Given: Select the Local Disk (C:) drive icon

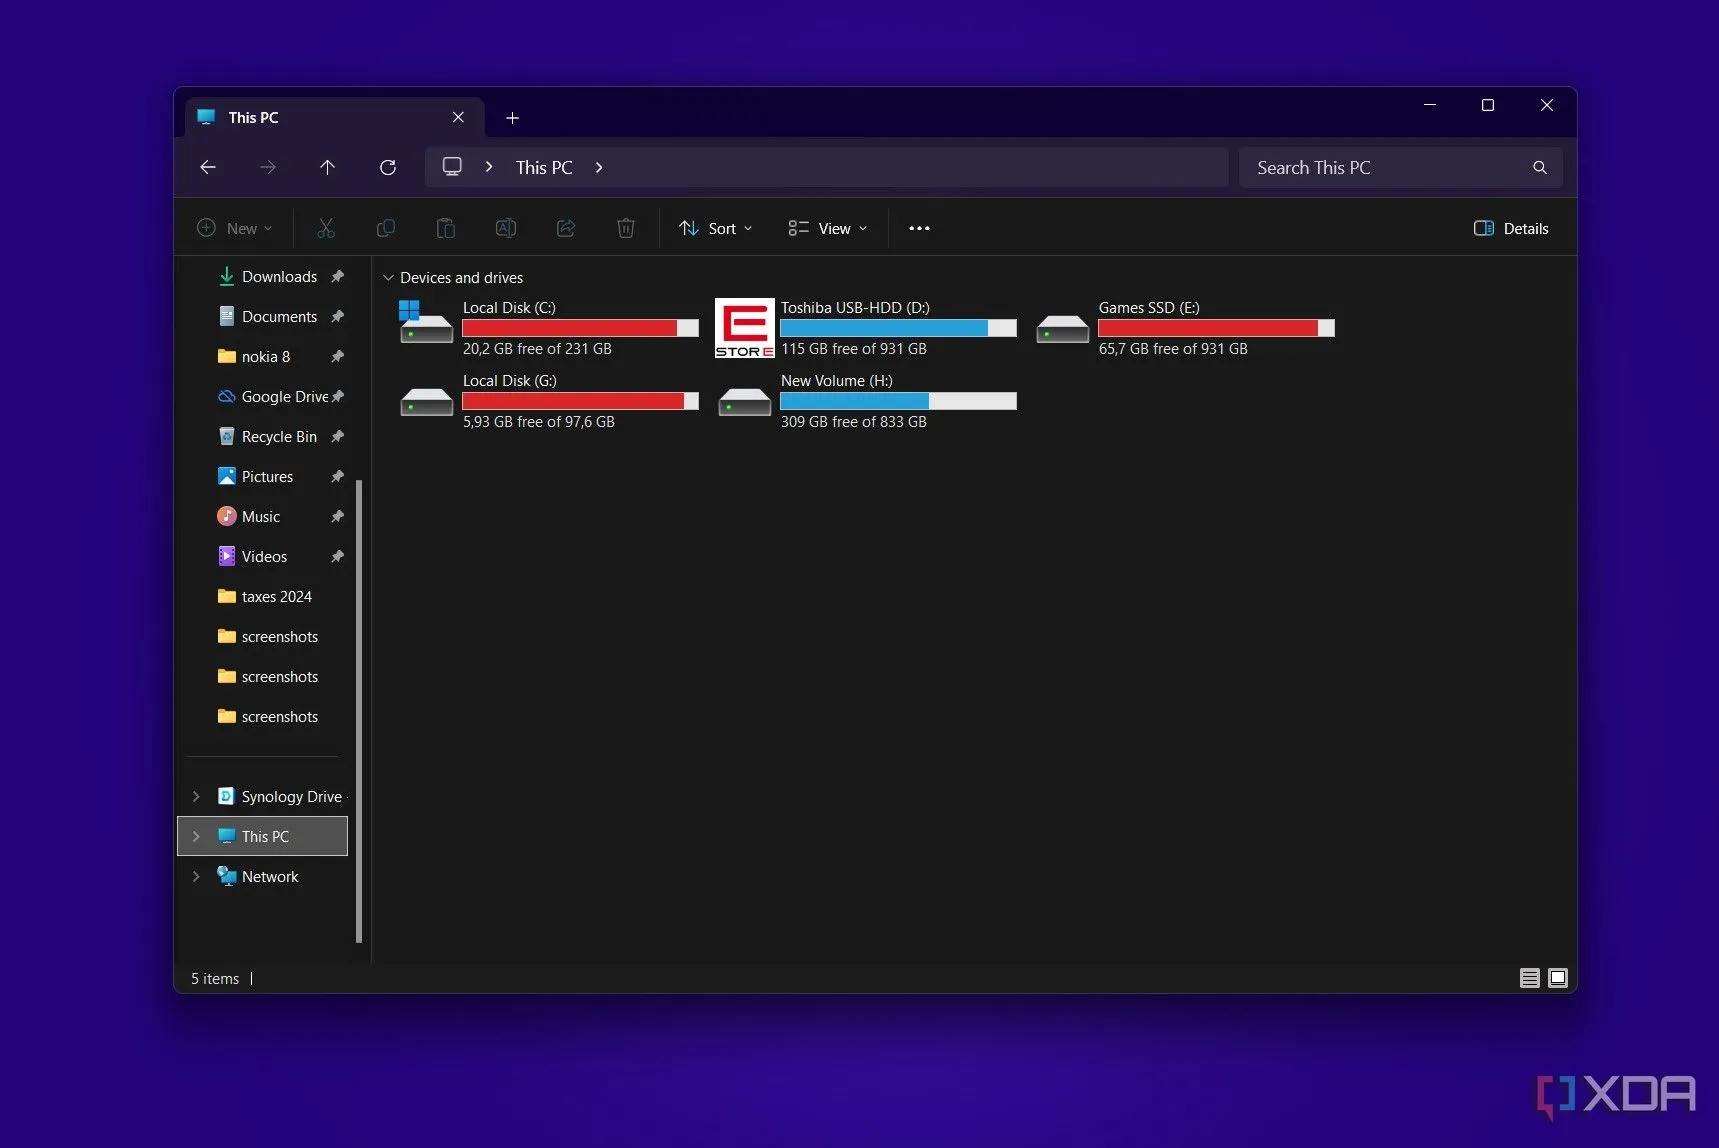Looking at the screenshot, I should (x=426, y=322).
